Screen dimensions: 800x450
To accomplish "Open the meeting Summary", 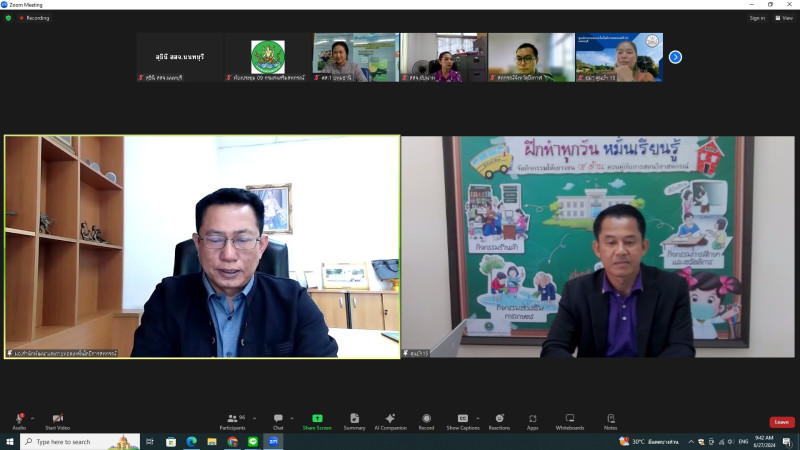I will tap(354, 419).
